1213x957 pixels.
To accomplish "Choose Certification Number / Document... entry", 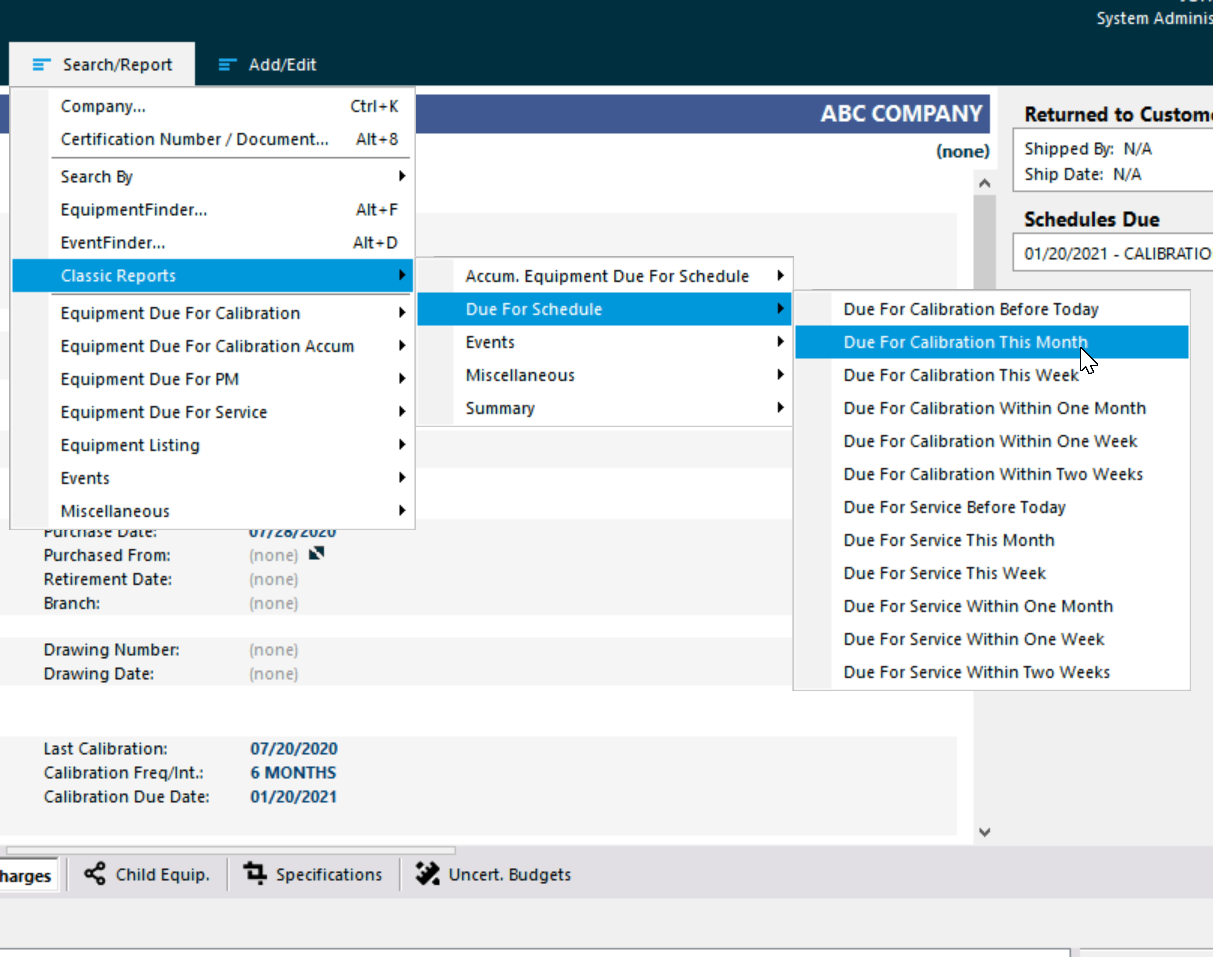I will click(x=212, y=139).
